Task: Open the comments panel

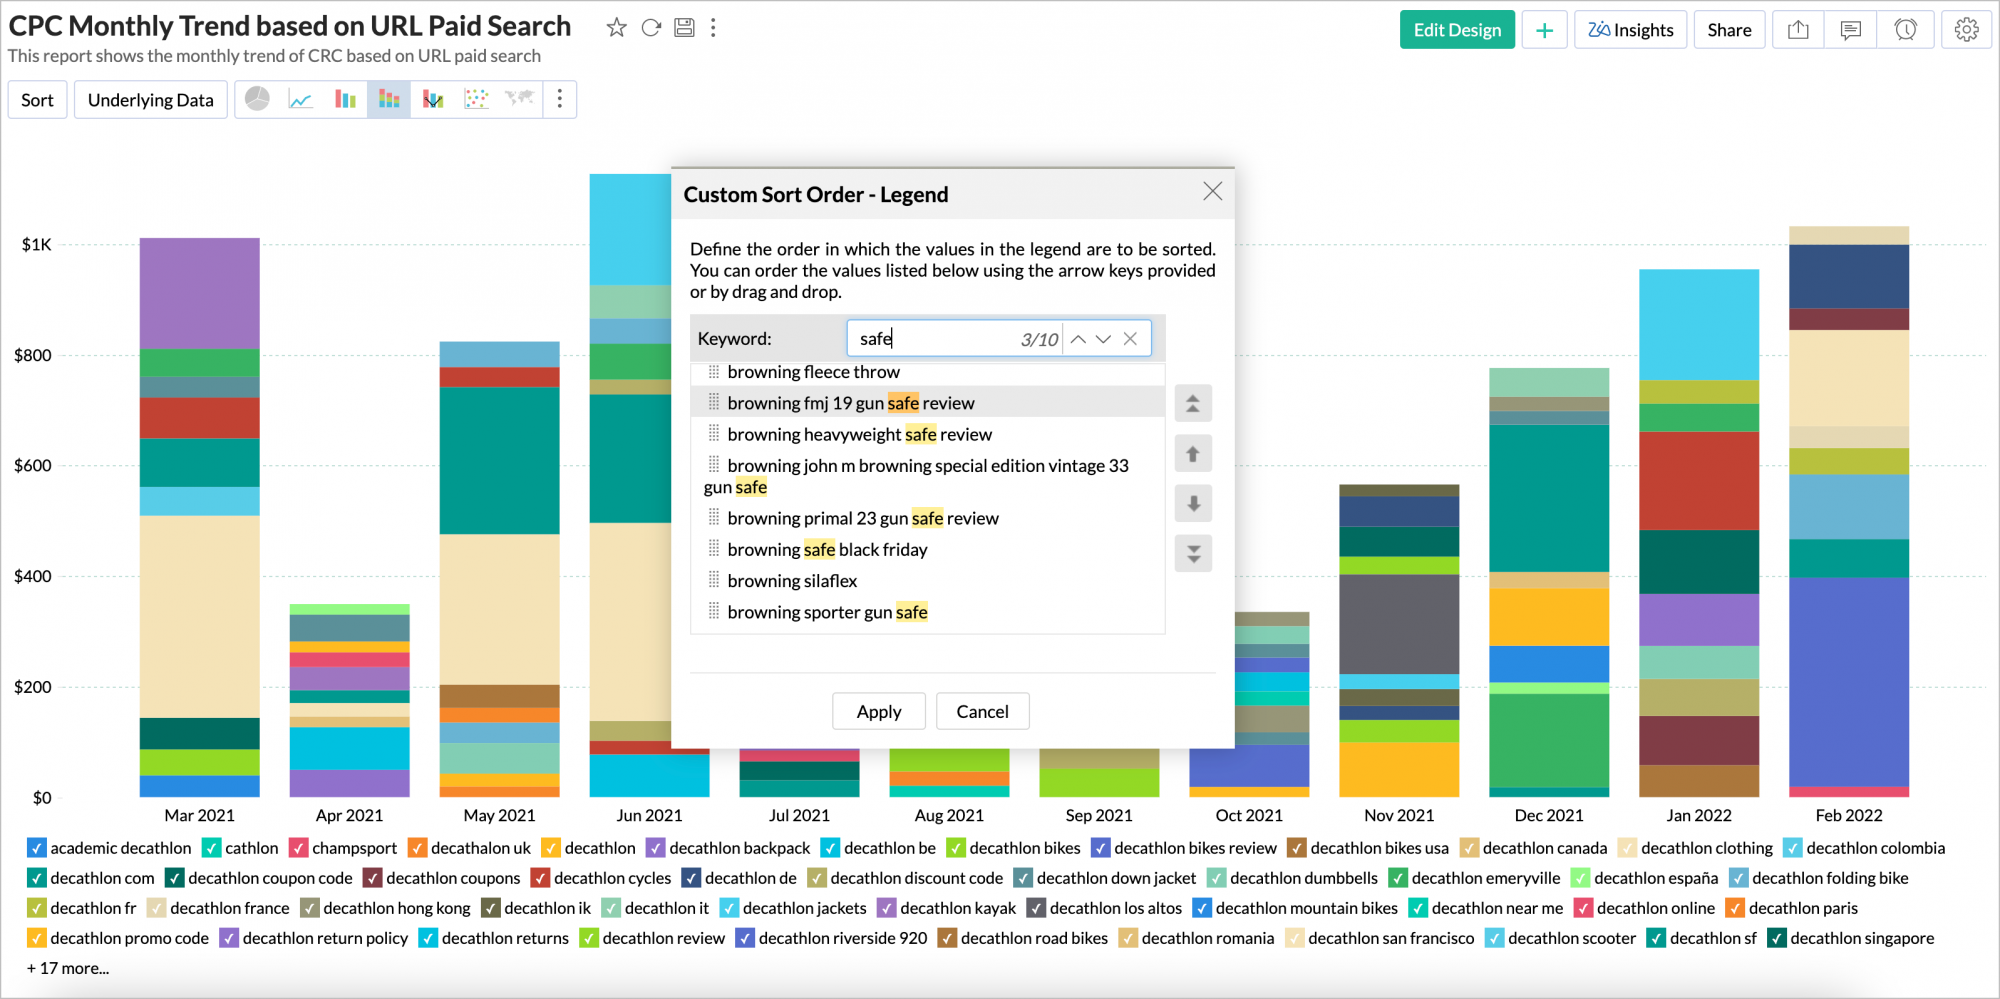Action: point(1850,29)
